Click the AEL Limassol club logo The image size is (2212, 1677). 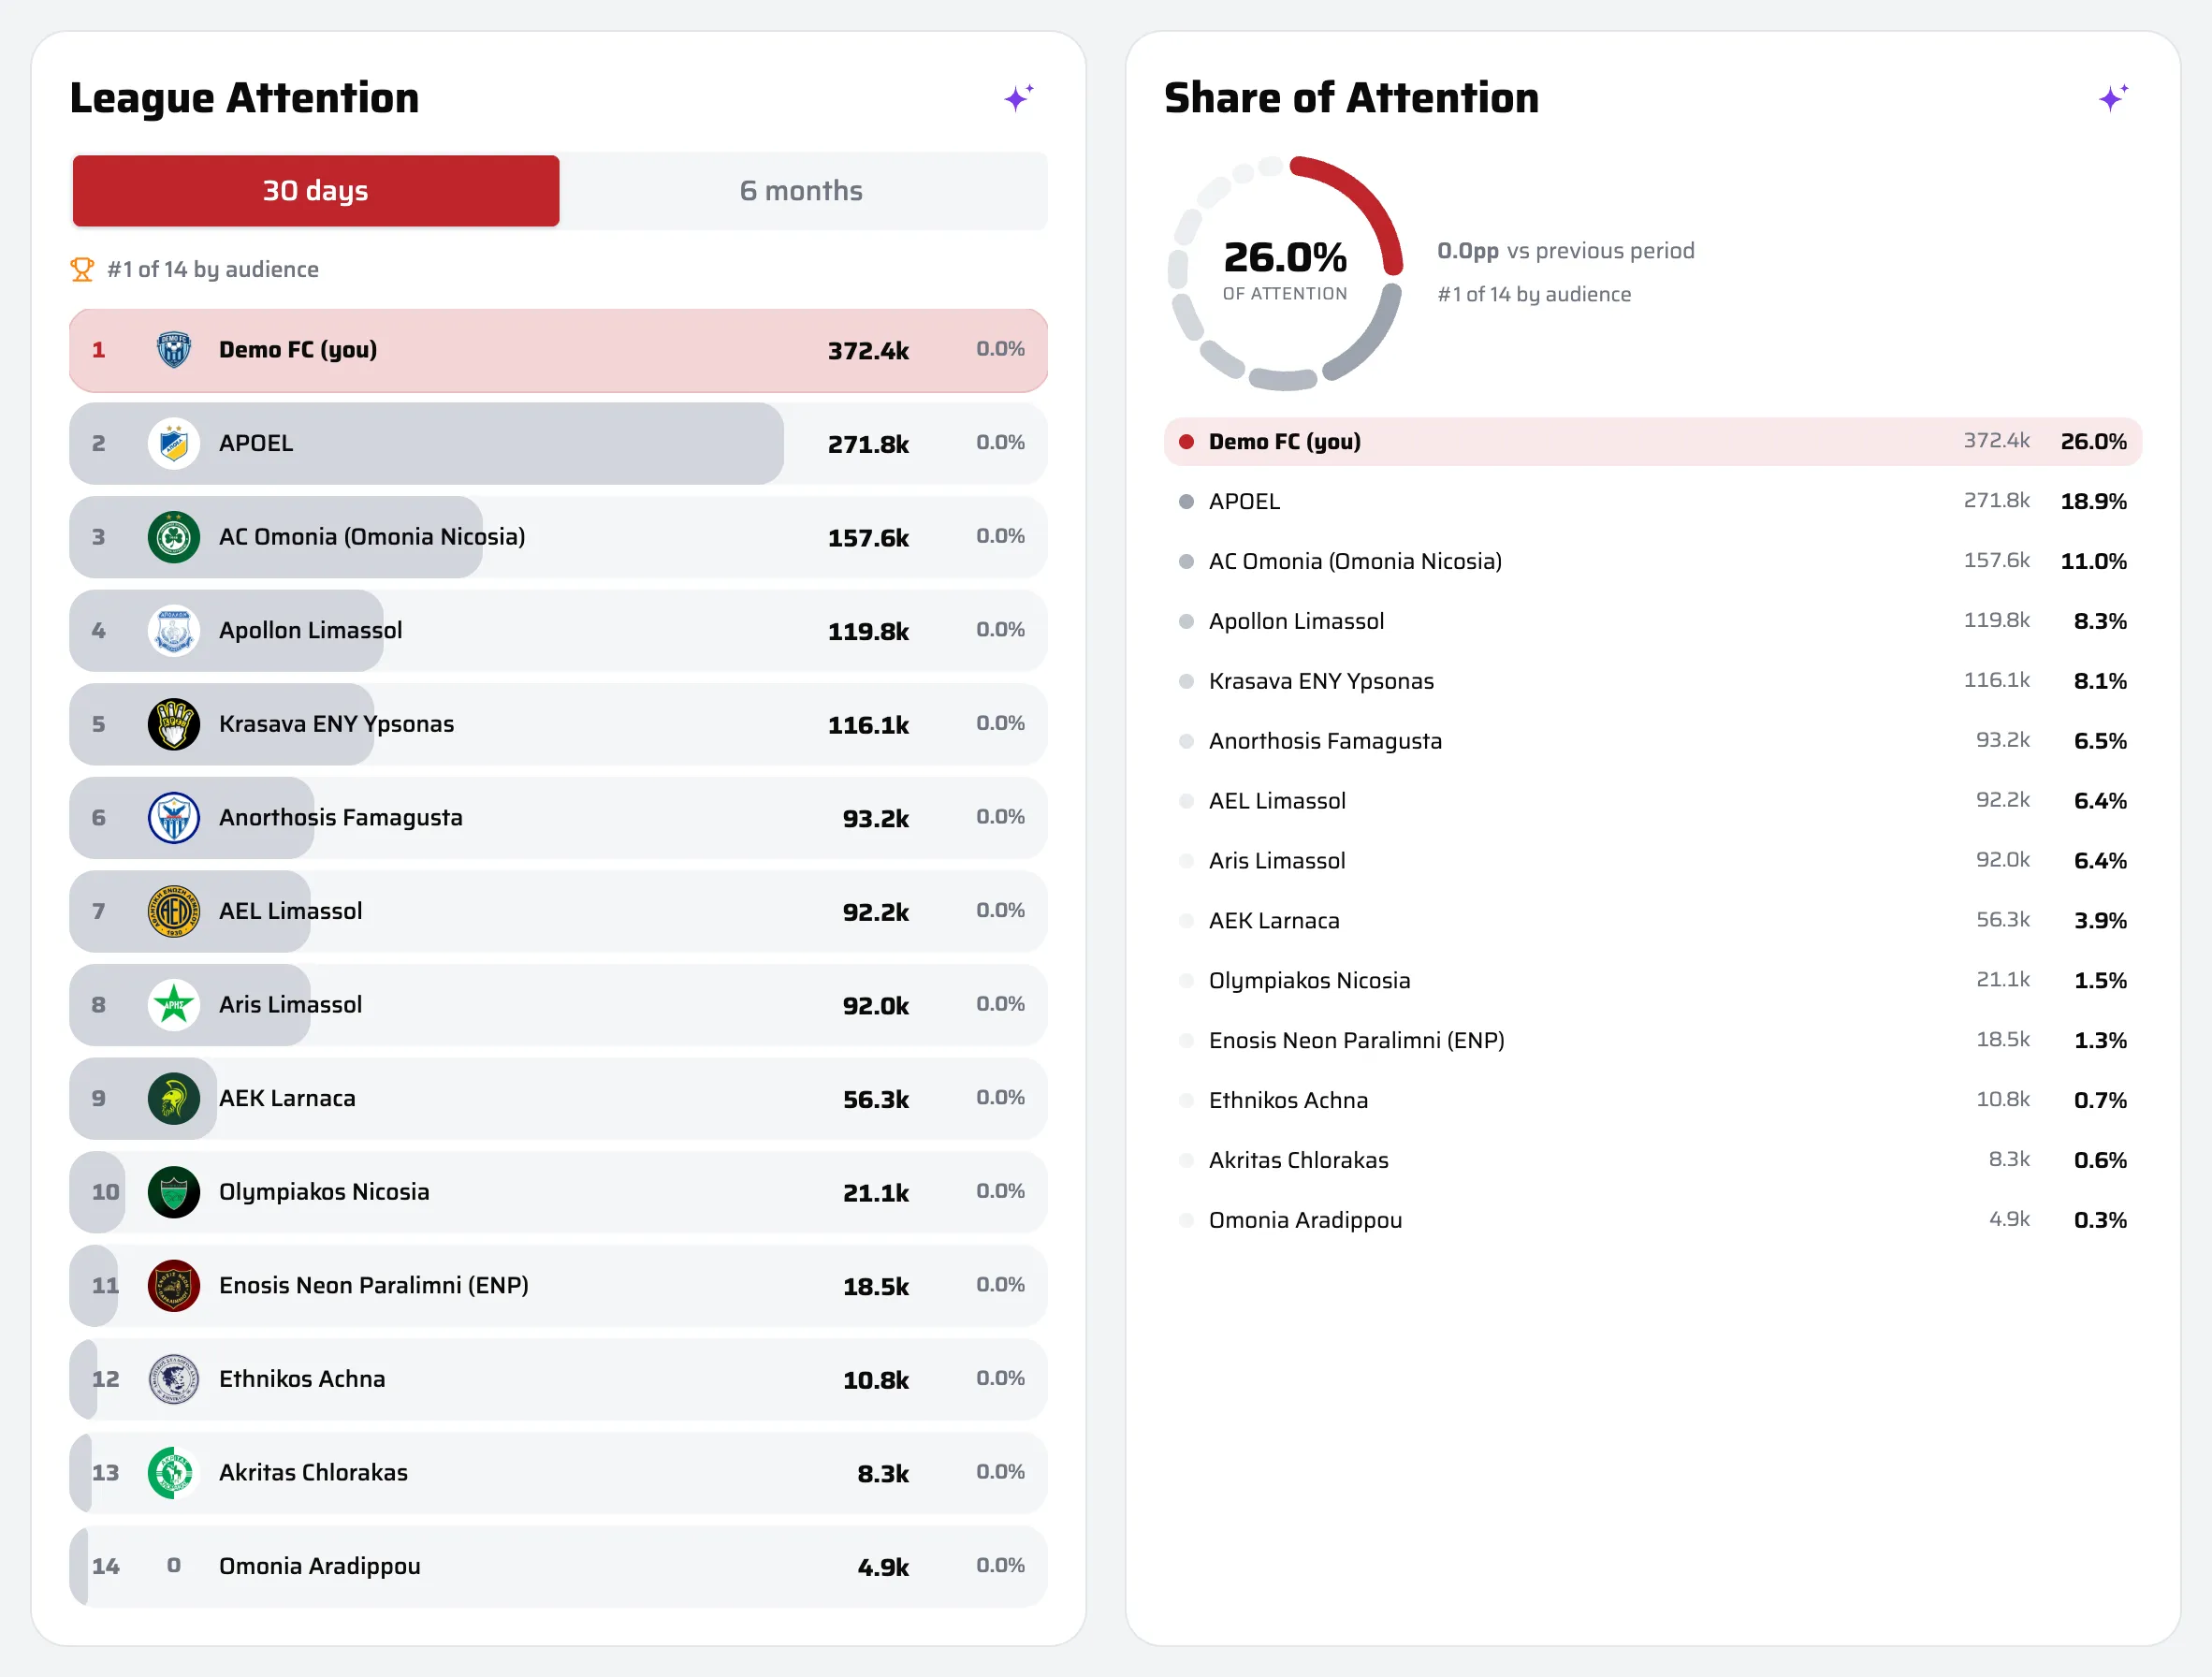(174, 911)
